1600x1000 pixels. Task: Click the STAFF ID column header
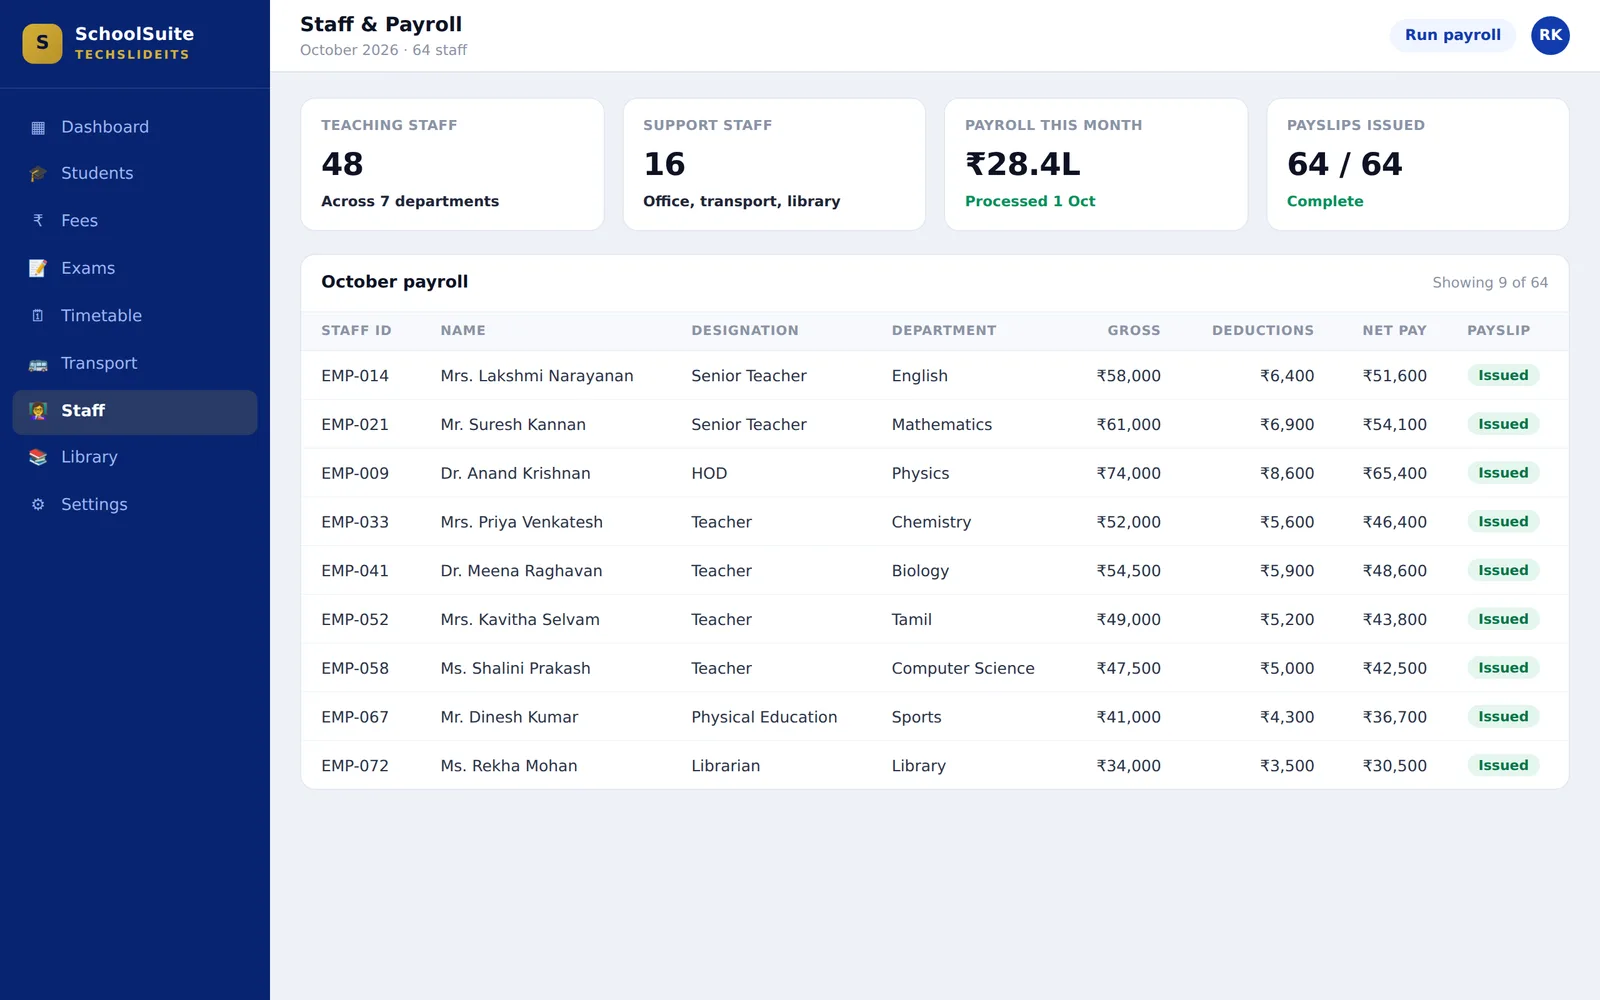coord(356,330)
